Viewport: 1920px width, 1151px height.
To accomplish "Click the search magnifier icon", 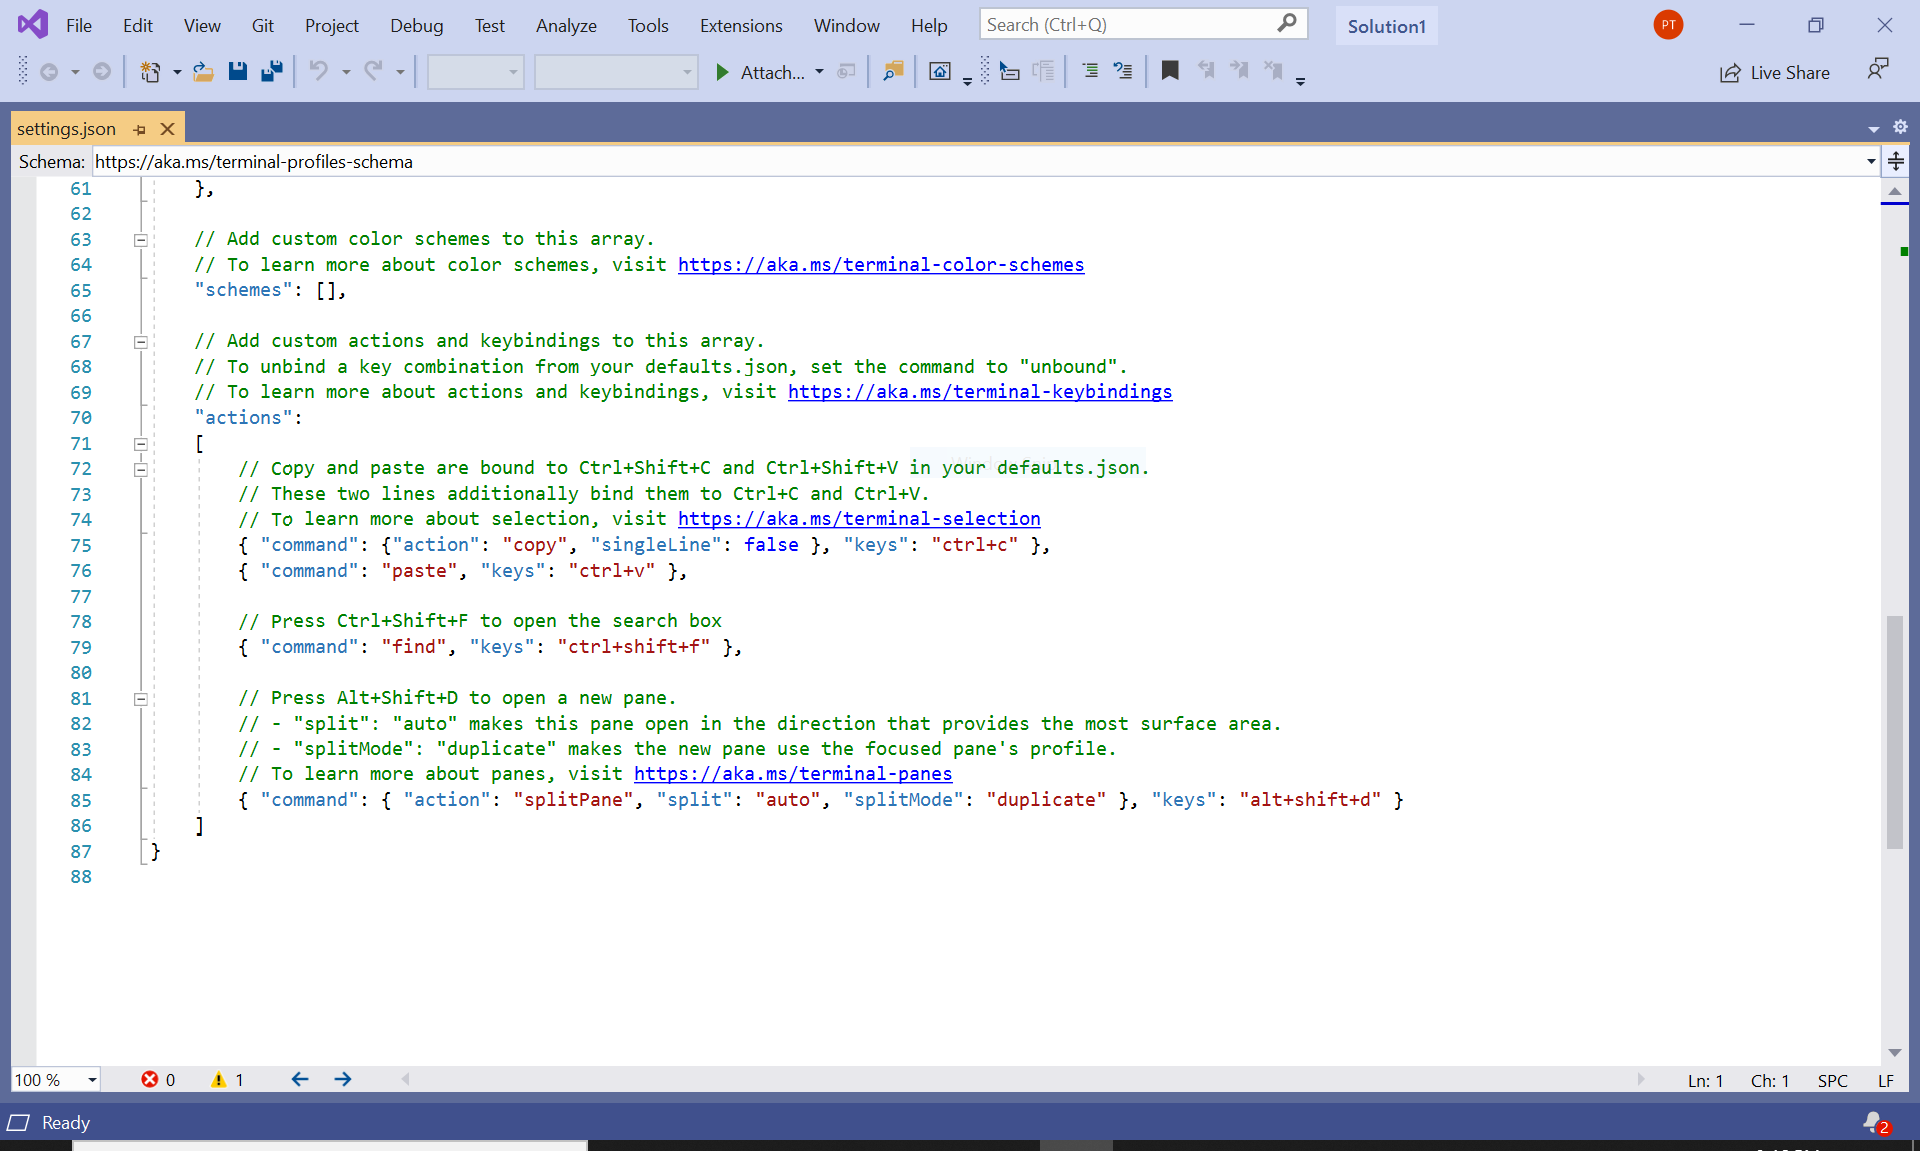I will coord(1287,23).
